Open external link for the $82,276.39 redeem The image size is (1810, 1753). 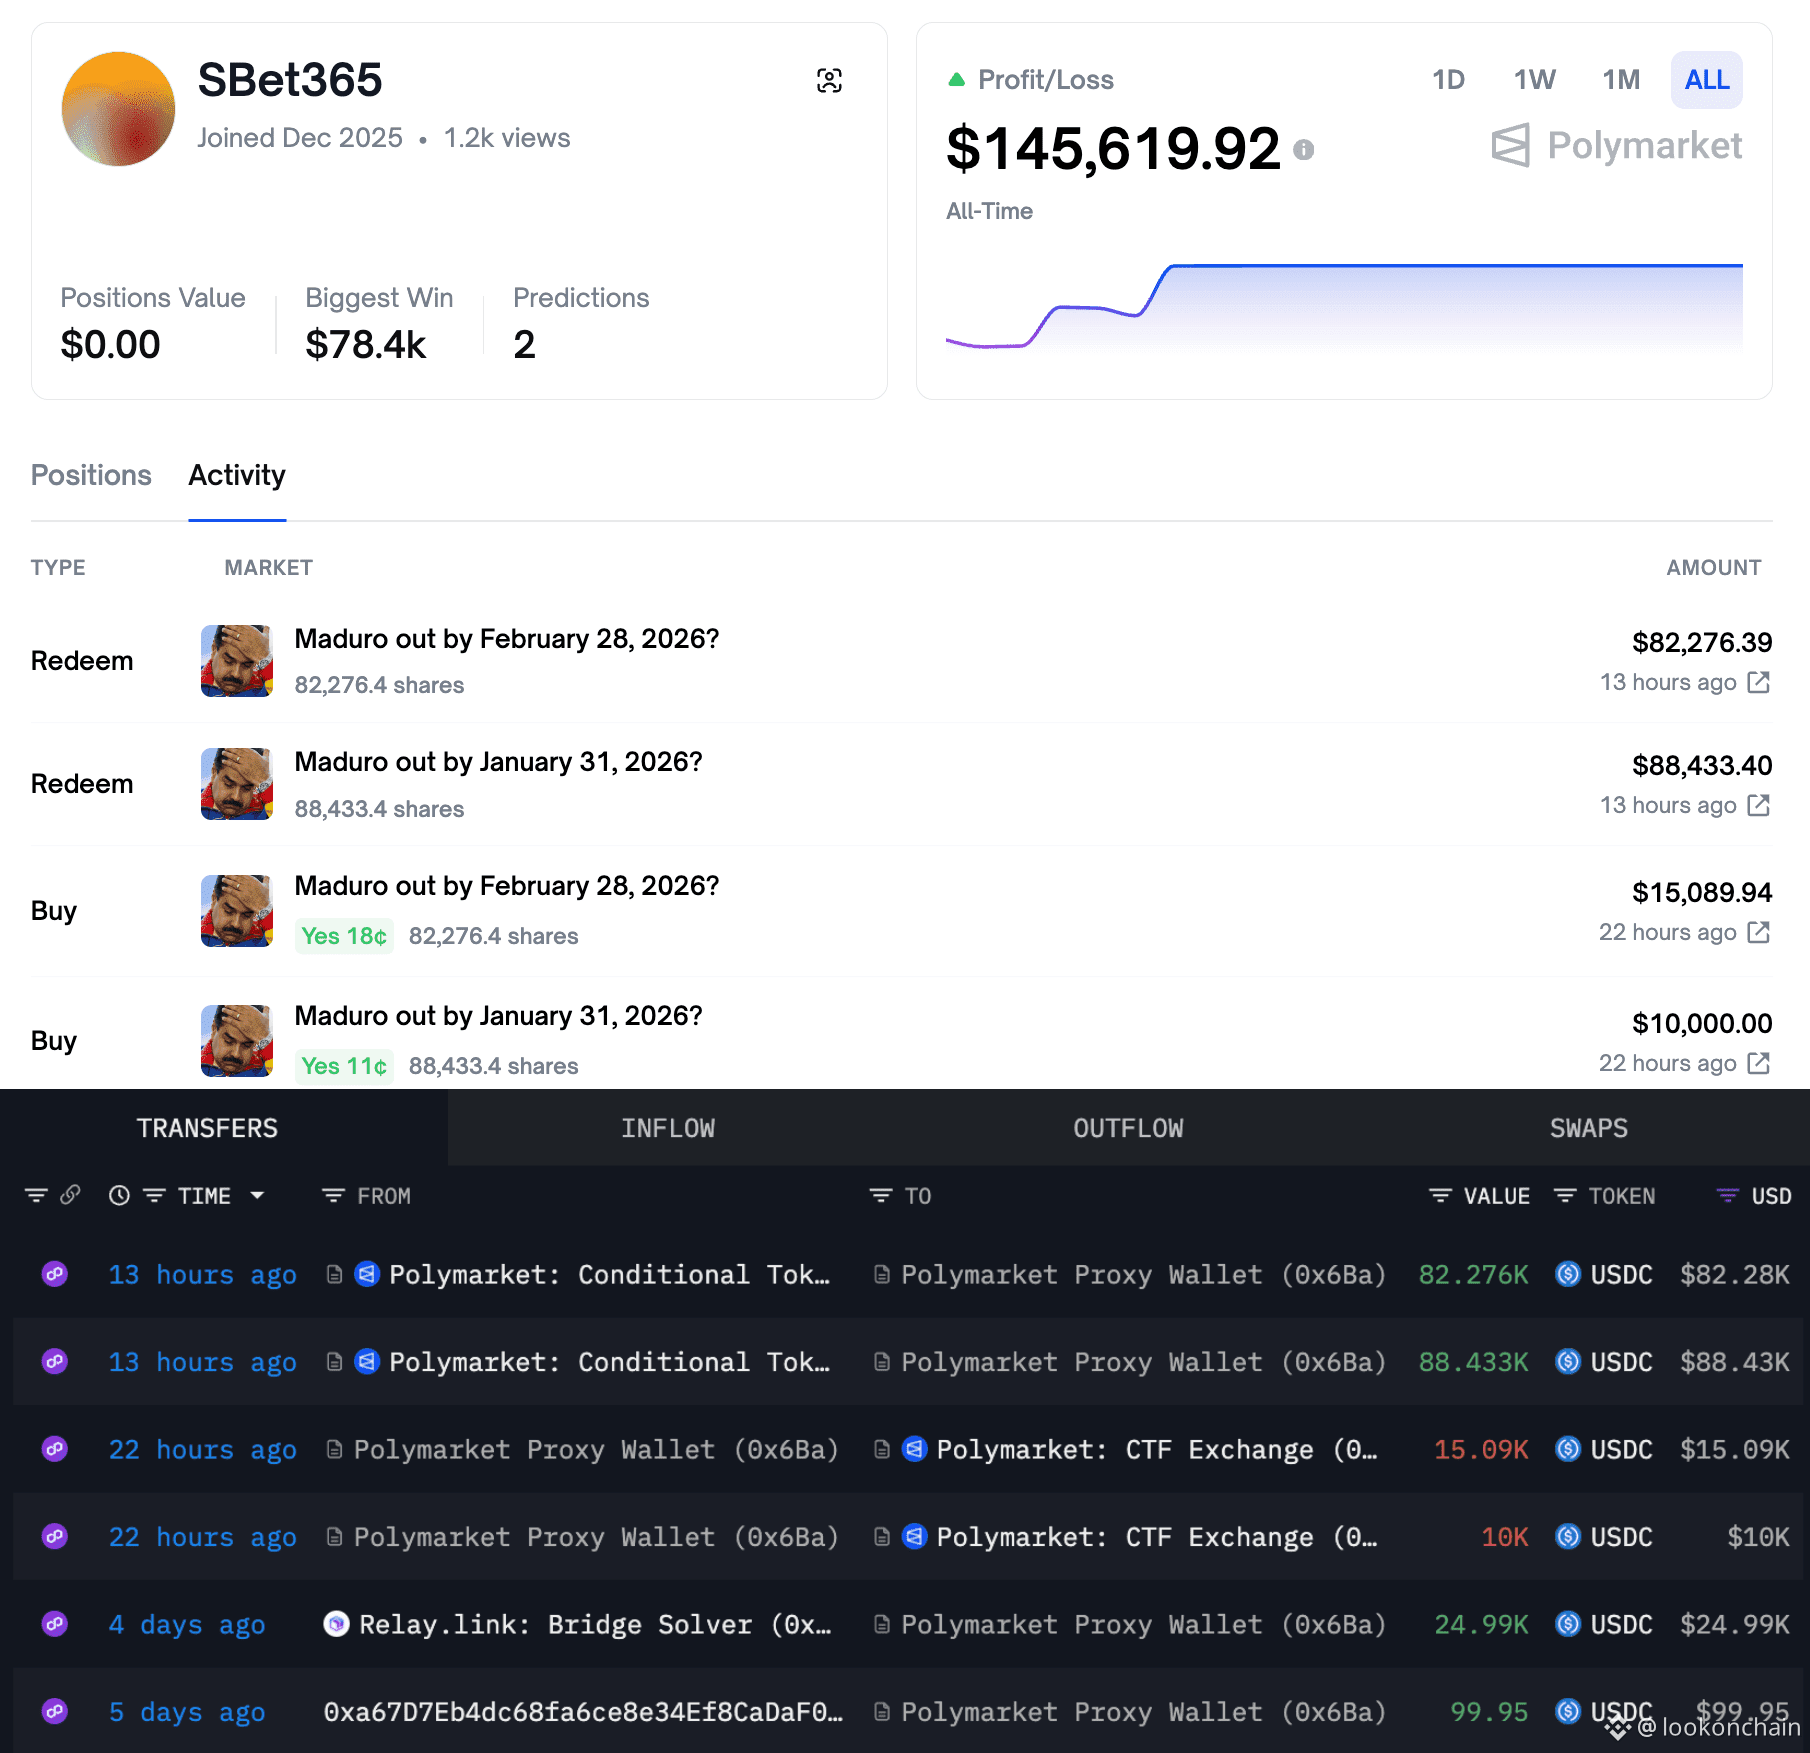point(1757,683)
